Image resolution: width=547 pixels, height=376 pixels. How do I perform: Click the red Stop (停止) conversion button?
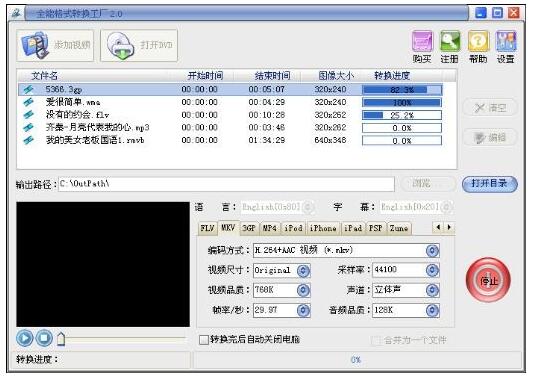coord(488,280)
